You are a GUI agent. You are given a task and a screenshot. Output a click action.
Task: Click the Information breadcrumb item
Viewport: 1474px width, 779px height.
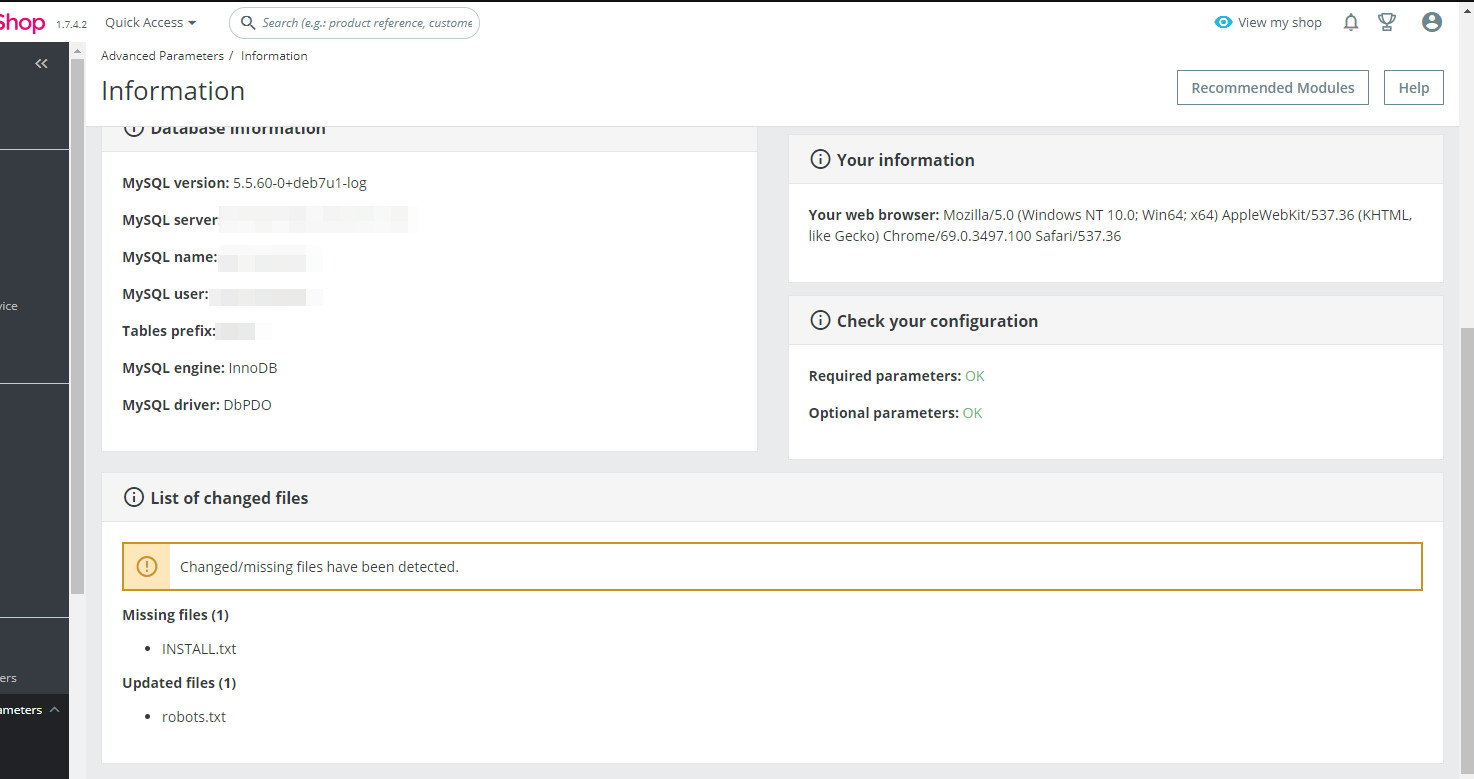pyautogui.click(x=274, y=56)
